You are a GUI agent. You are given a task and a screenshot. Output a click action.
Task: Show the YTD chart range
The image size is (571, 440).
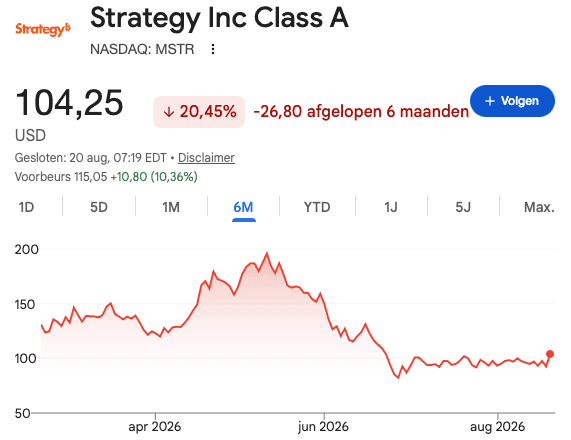(317, 207)
